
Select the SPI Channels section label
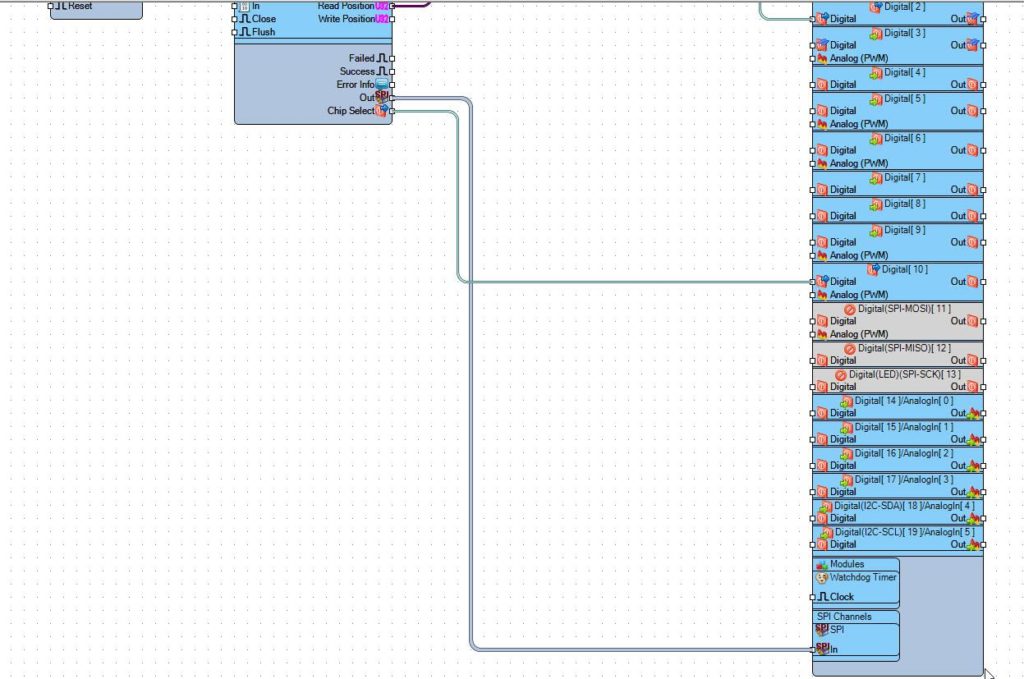[844, 616]
